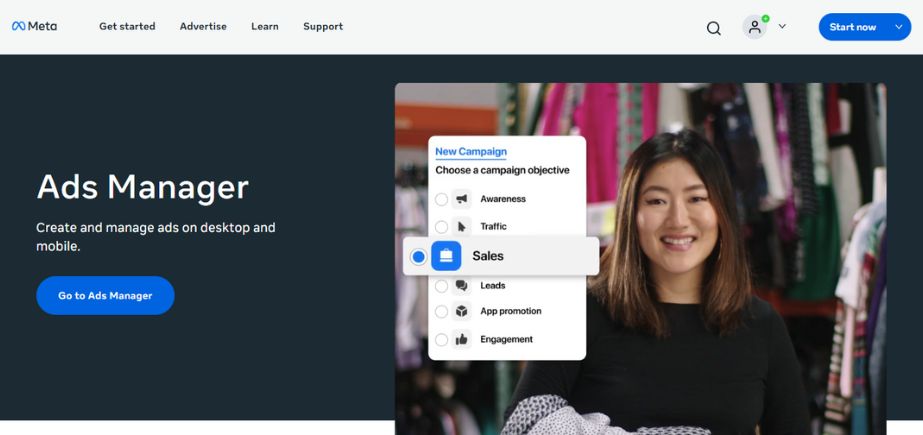Screen dimensions: 923x435
Task: Select the App promotion radio button
Action: 441,312
